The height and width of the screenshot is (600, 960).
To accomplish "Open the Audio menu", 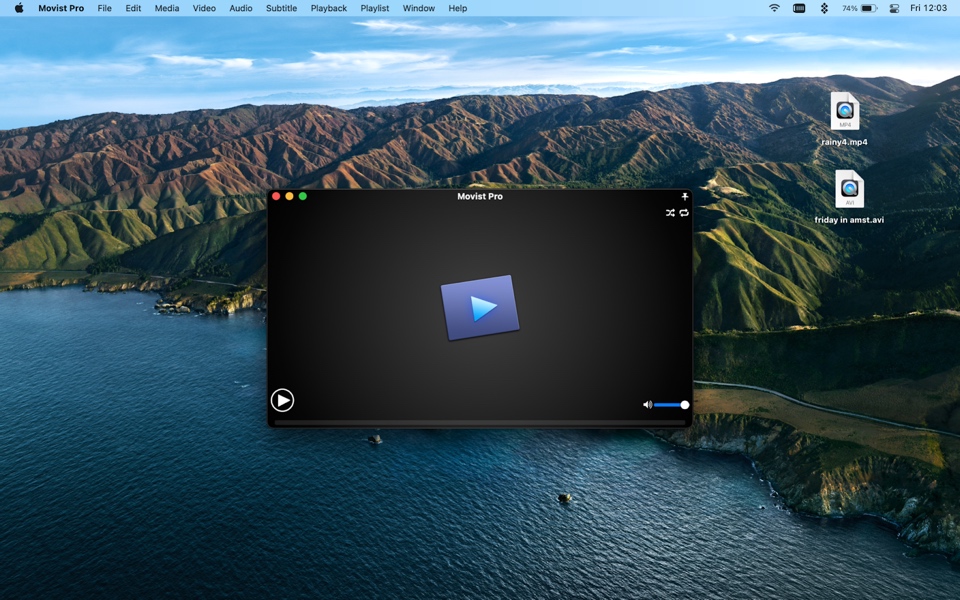I will (240, 8).
